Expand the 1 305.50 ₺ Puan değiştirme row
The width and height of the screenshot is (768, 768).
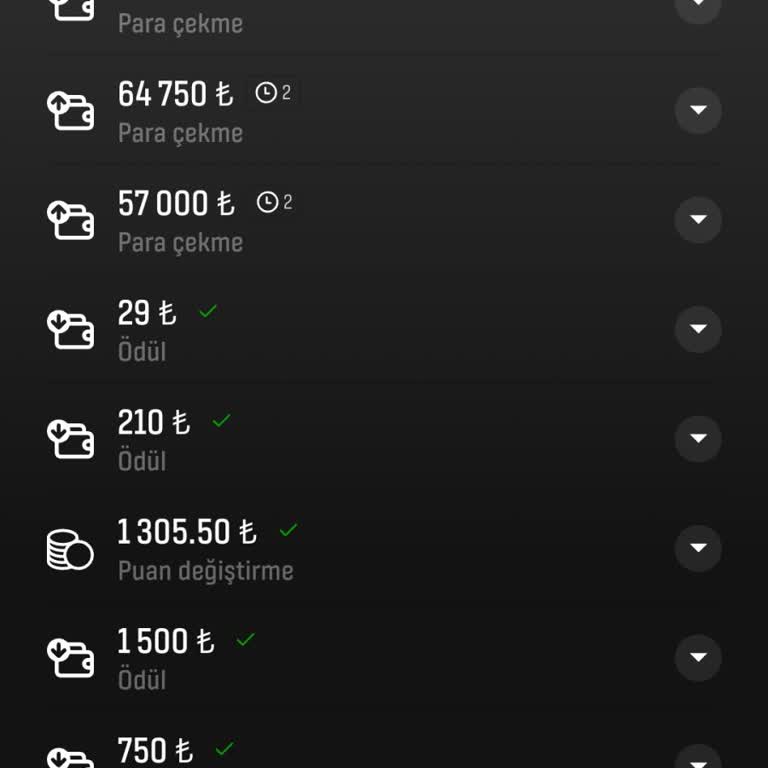[x=698, y=548]
